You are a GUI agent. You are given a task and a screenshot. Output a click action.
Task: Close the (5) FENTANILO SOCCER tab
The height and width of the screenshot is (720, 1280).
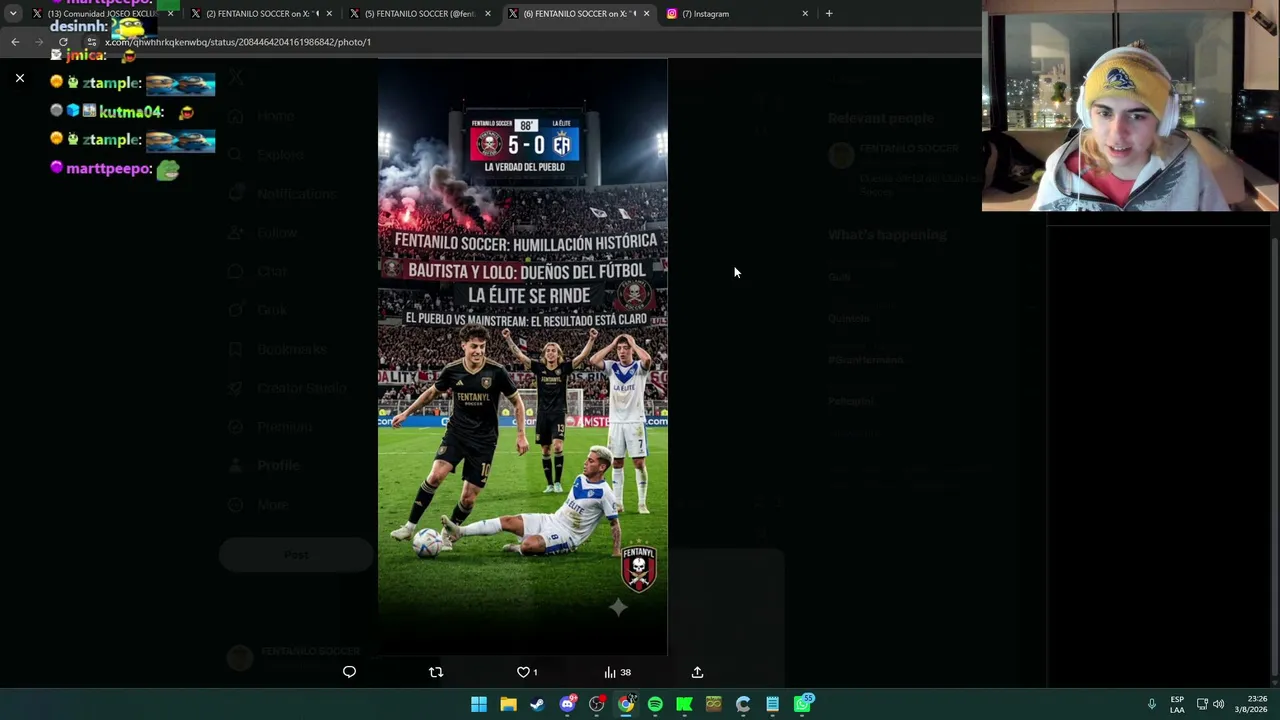point(488,14)
